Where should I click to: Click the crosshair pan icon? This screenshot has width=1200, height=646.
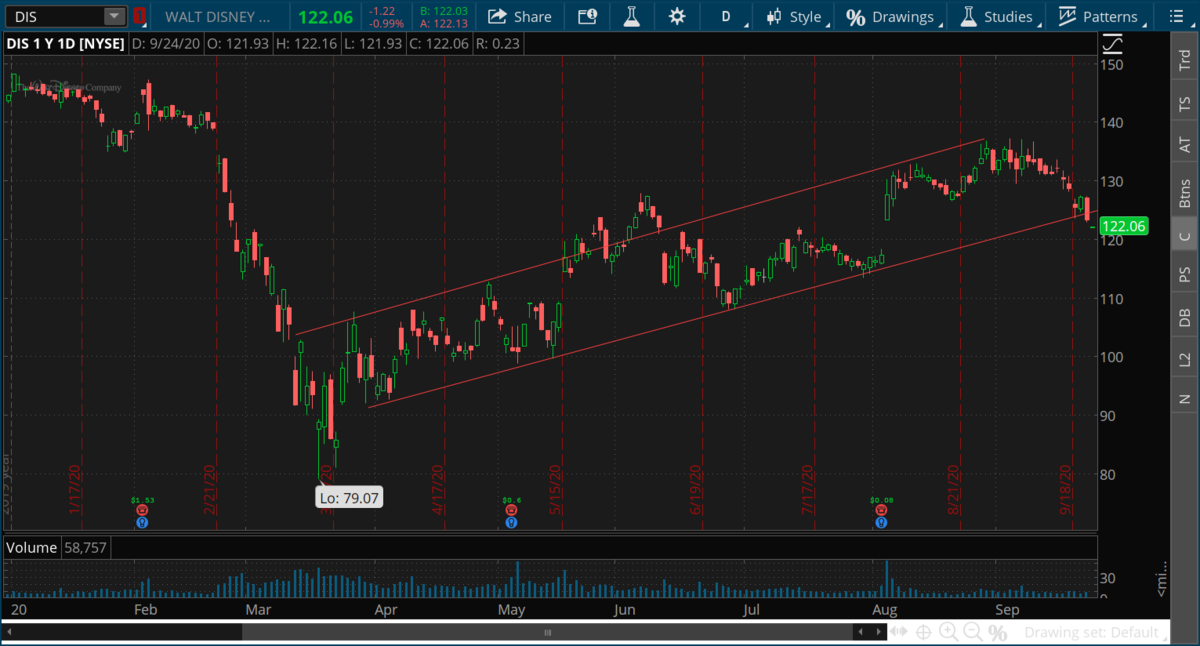923,632
